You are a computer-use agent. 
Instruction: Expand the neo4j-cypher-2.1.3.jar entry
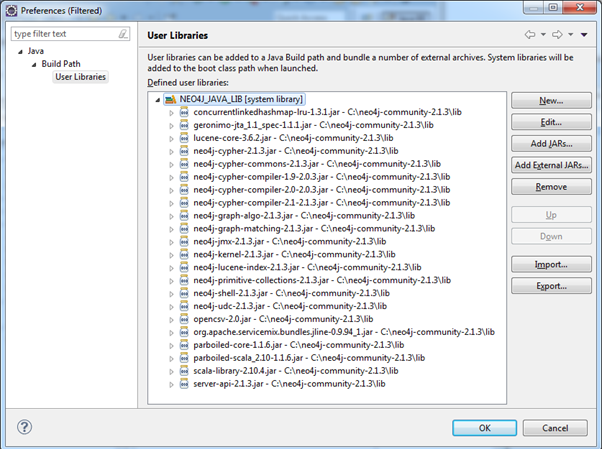(171, 152)
